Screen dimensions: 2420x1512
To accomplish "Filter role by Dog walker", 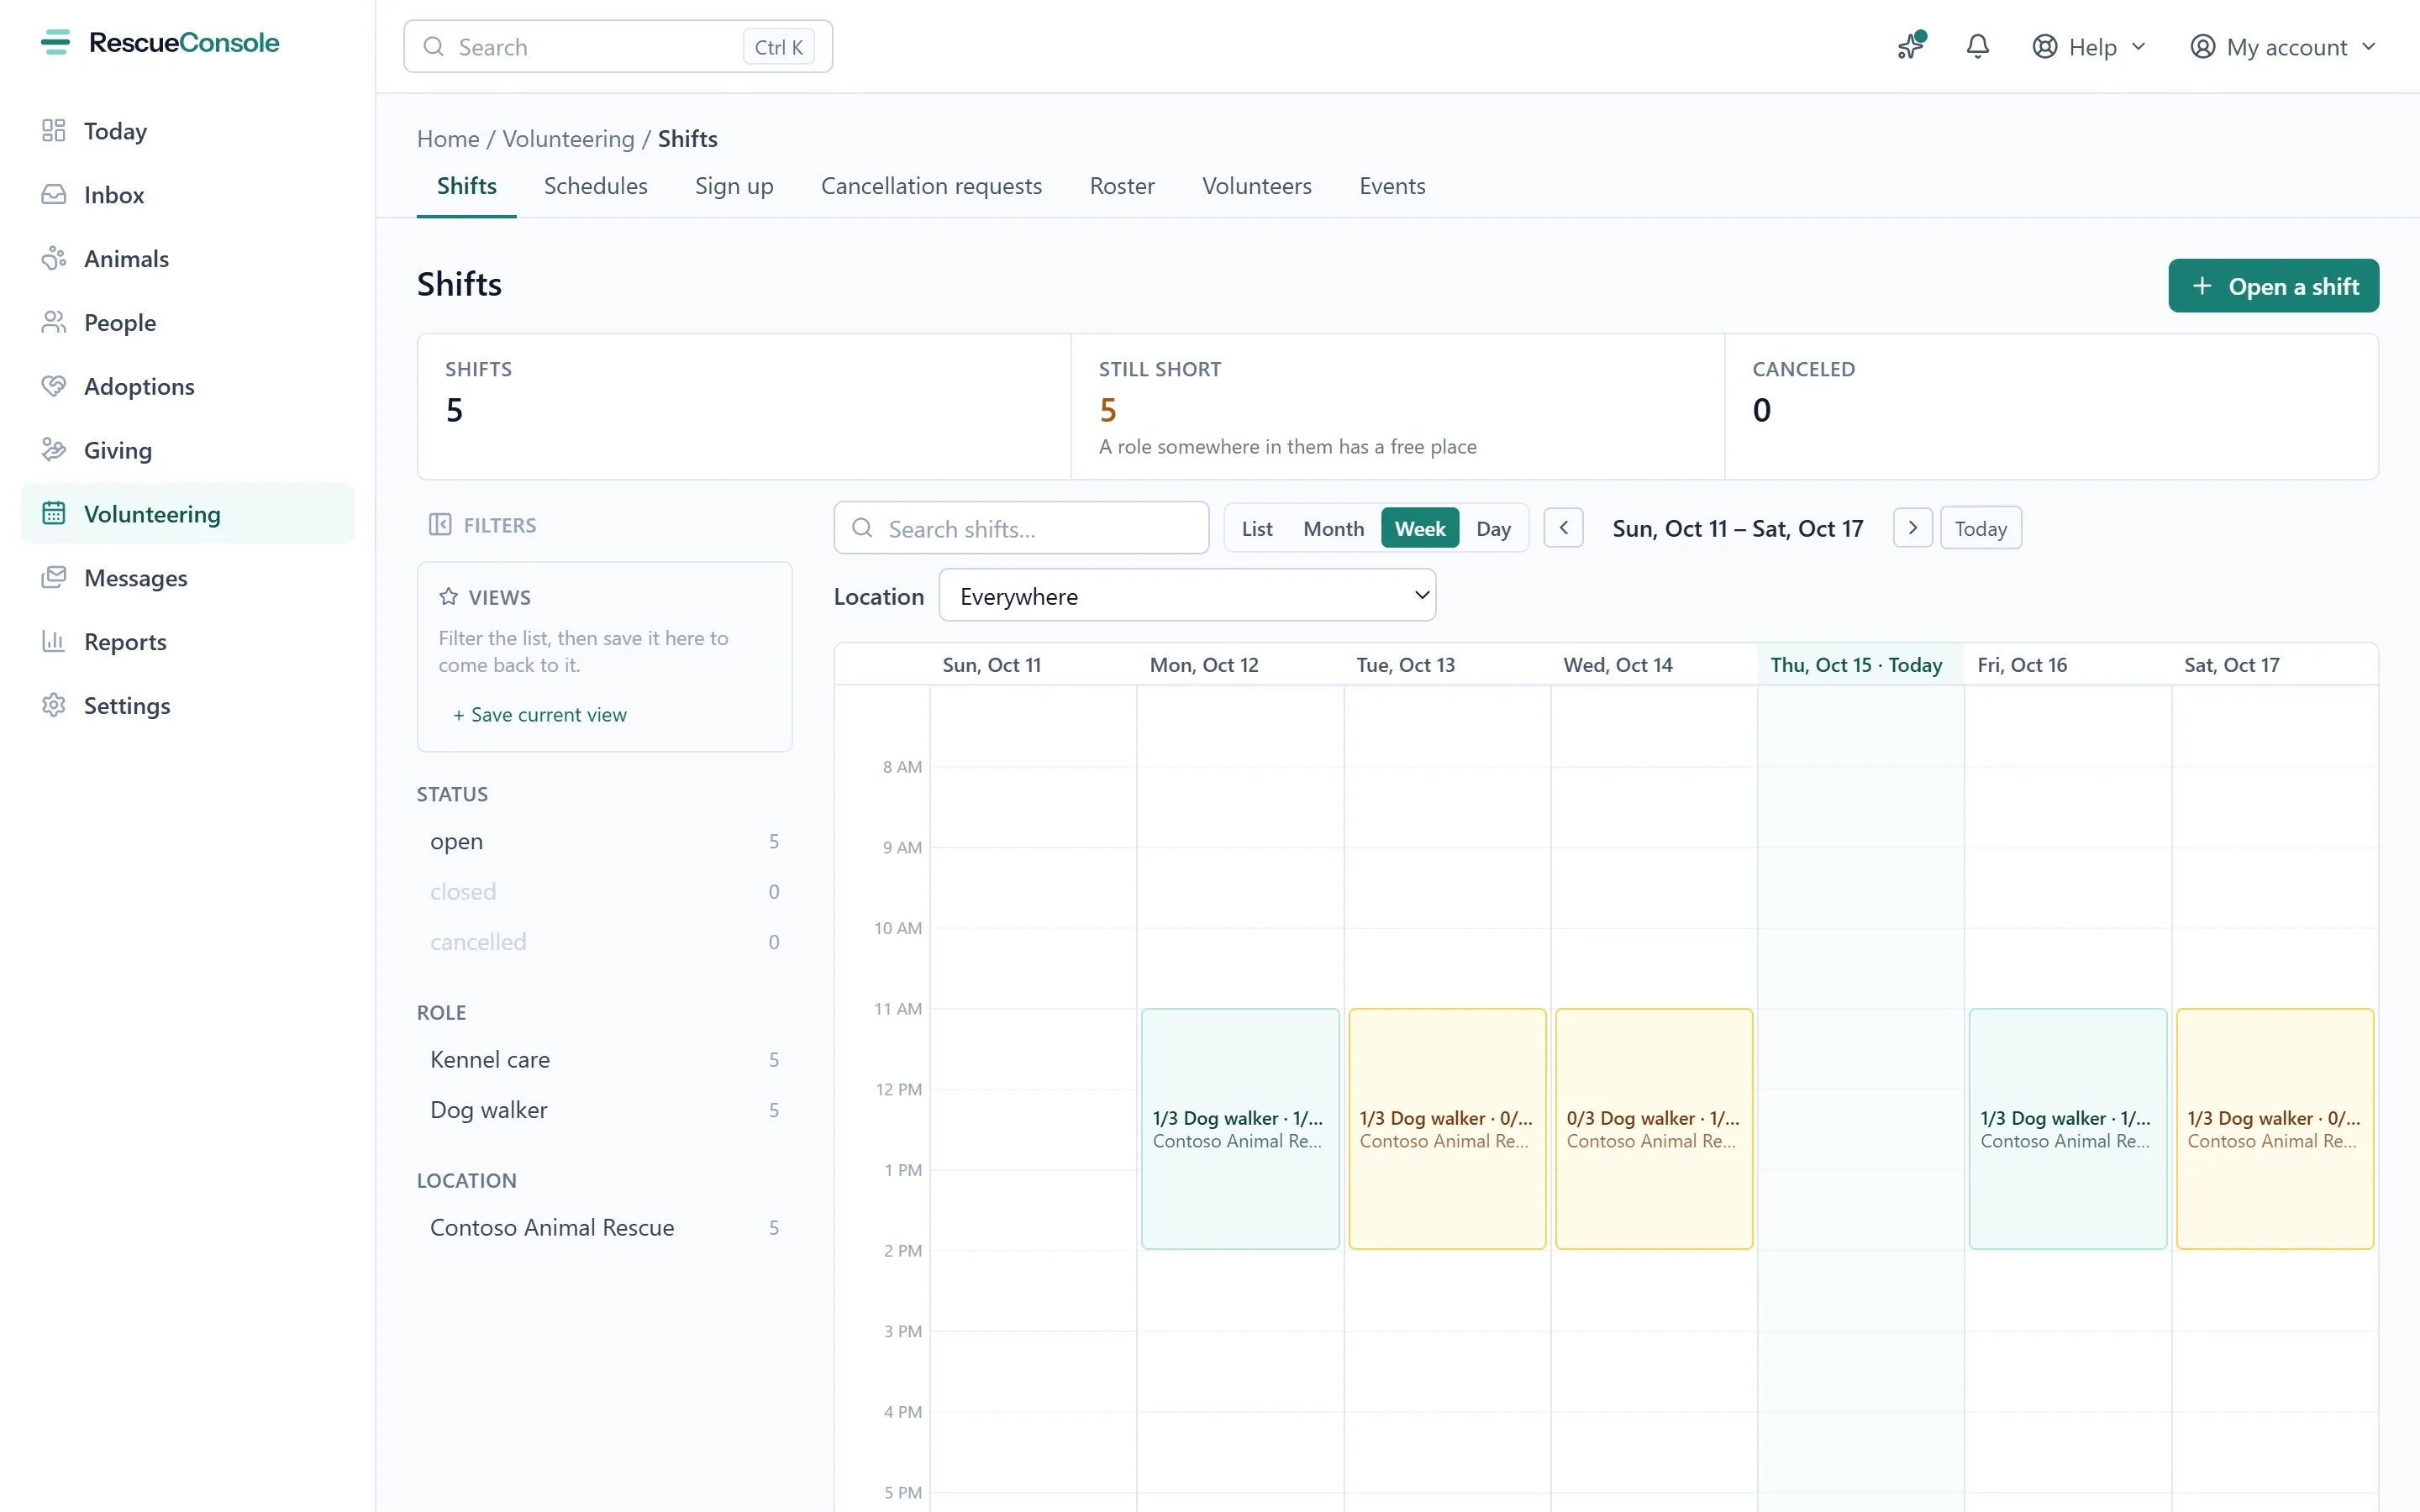I will (x=604, y=1110).
